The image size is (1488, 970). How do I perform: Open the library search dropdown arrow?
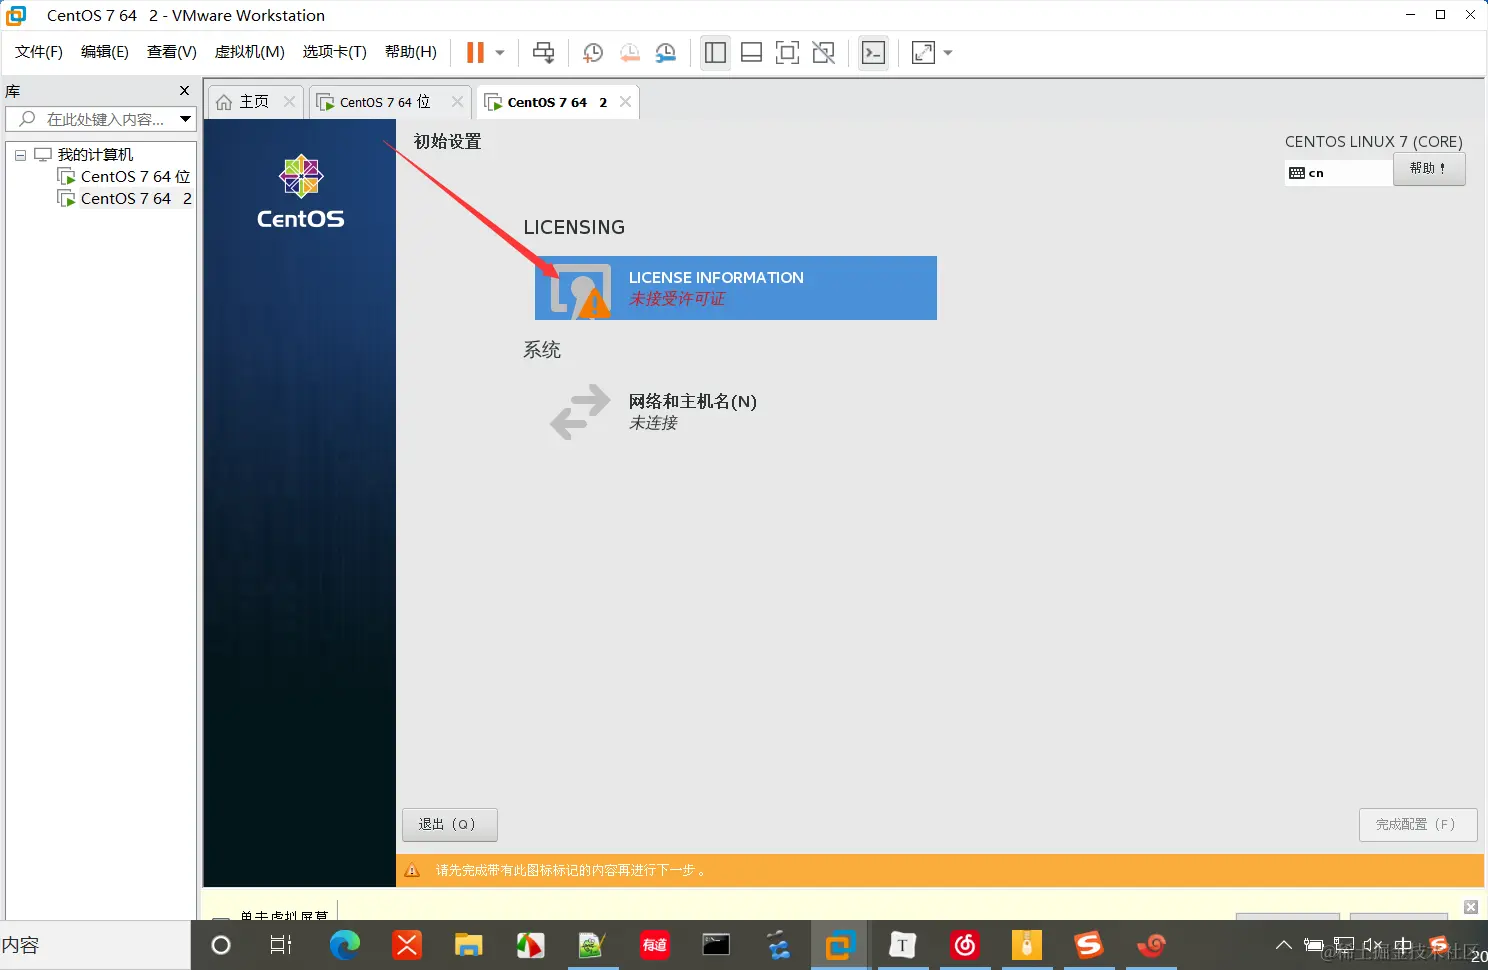(185, 119)
